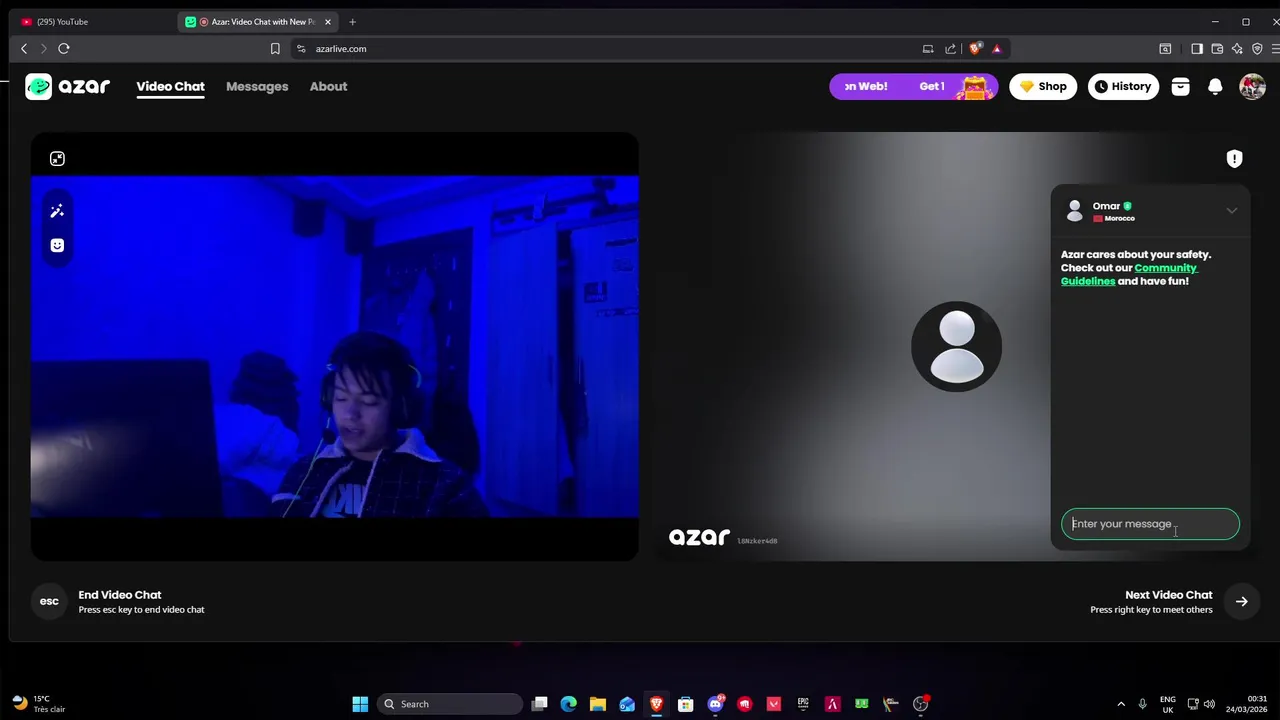Open Task View on taskbar

coord(540,704)
